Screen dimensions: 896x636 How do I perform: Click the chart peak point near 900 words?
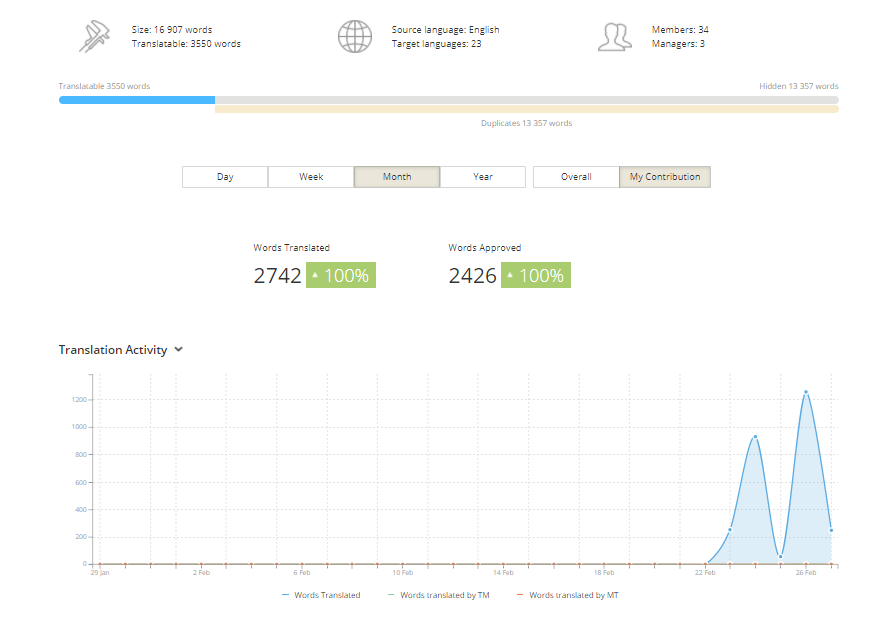[755, 437]
